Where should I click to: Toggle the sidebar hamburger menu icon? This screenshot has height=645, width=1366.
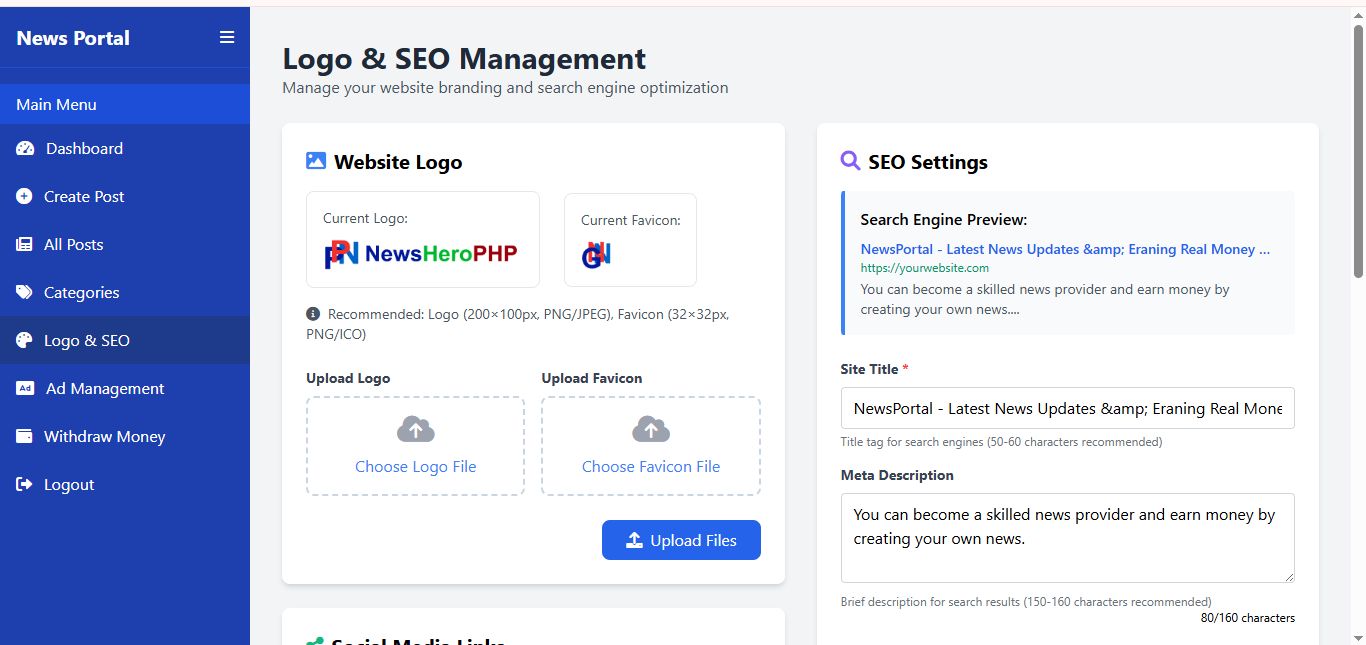tap(227, 38)
